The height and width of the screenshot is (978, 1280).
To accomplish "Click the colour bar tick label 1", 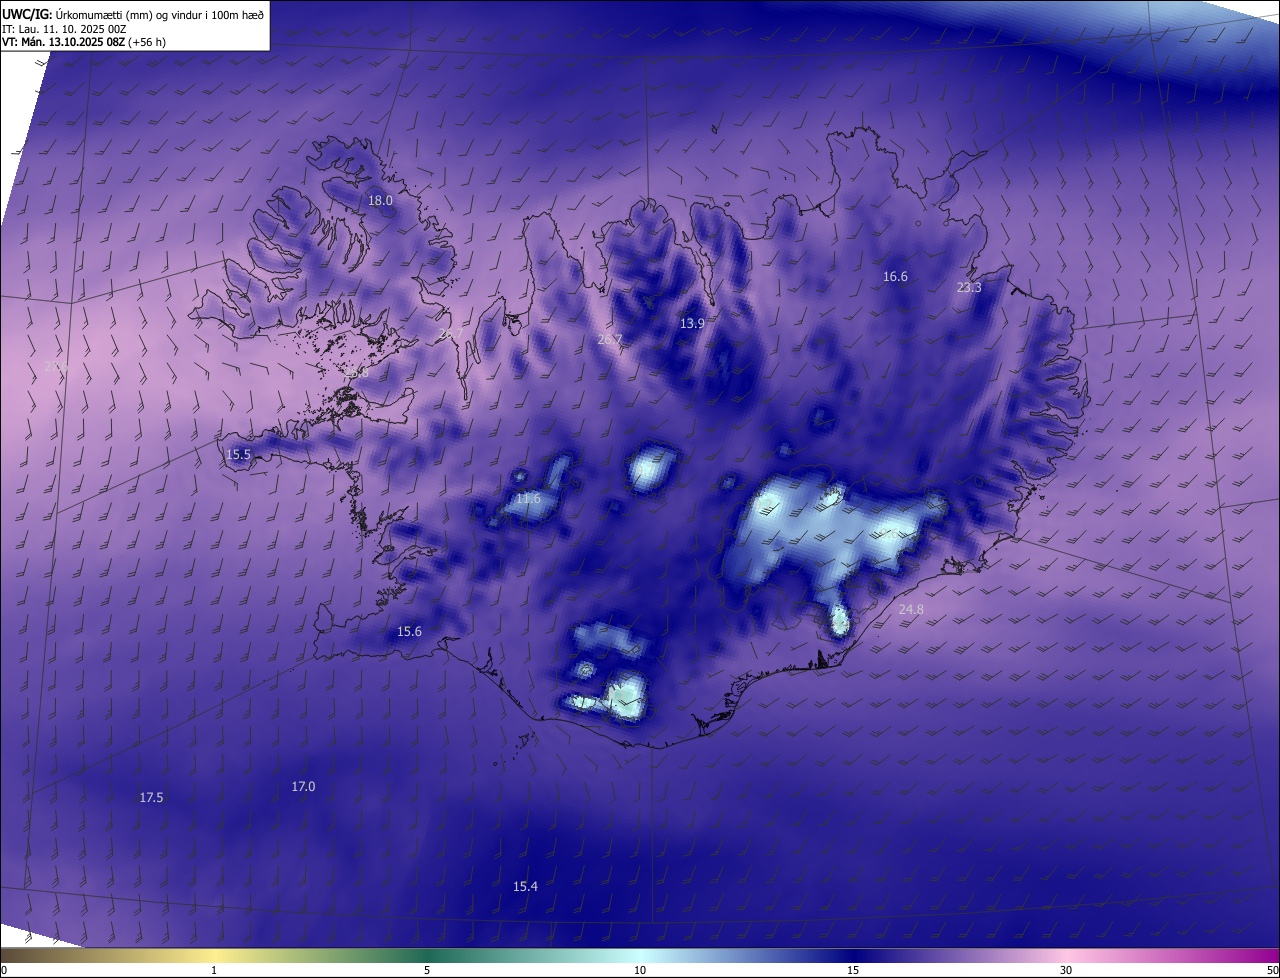I will (214, 970).
